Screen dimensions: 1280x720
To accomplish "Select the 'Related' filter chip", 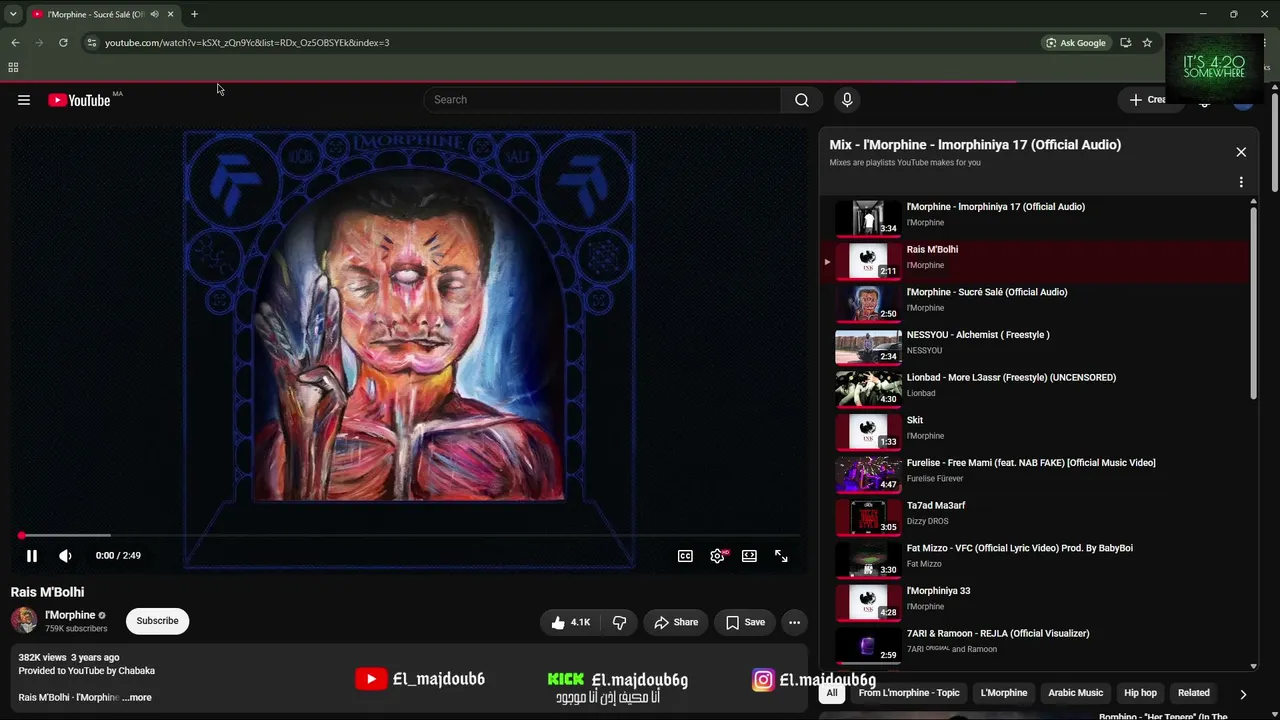I will pyautogui.click(x=1194, y=693).
